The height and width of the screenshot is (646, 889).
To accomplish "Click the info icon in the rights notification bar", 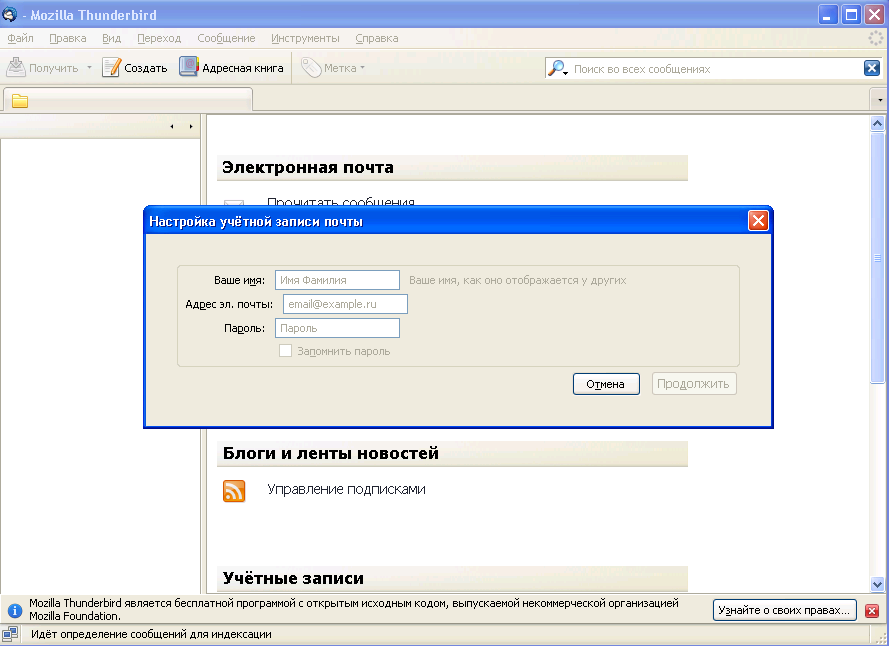I will click(x=15, y=610).
